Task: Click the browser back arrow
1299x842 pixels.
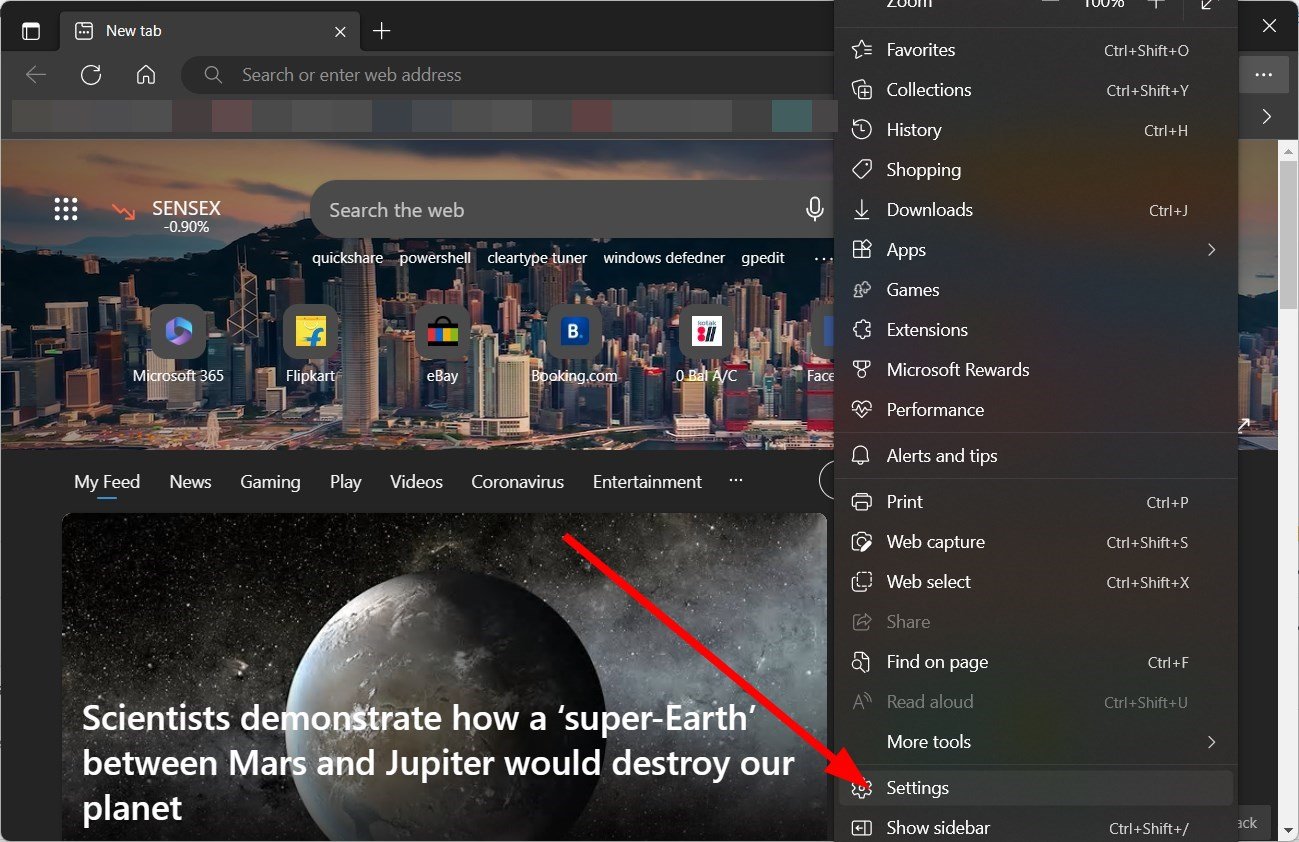Action: click(36, 75)
